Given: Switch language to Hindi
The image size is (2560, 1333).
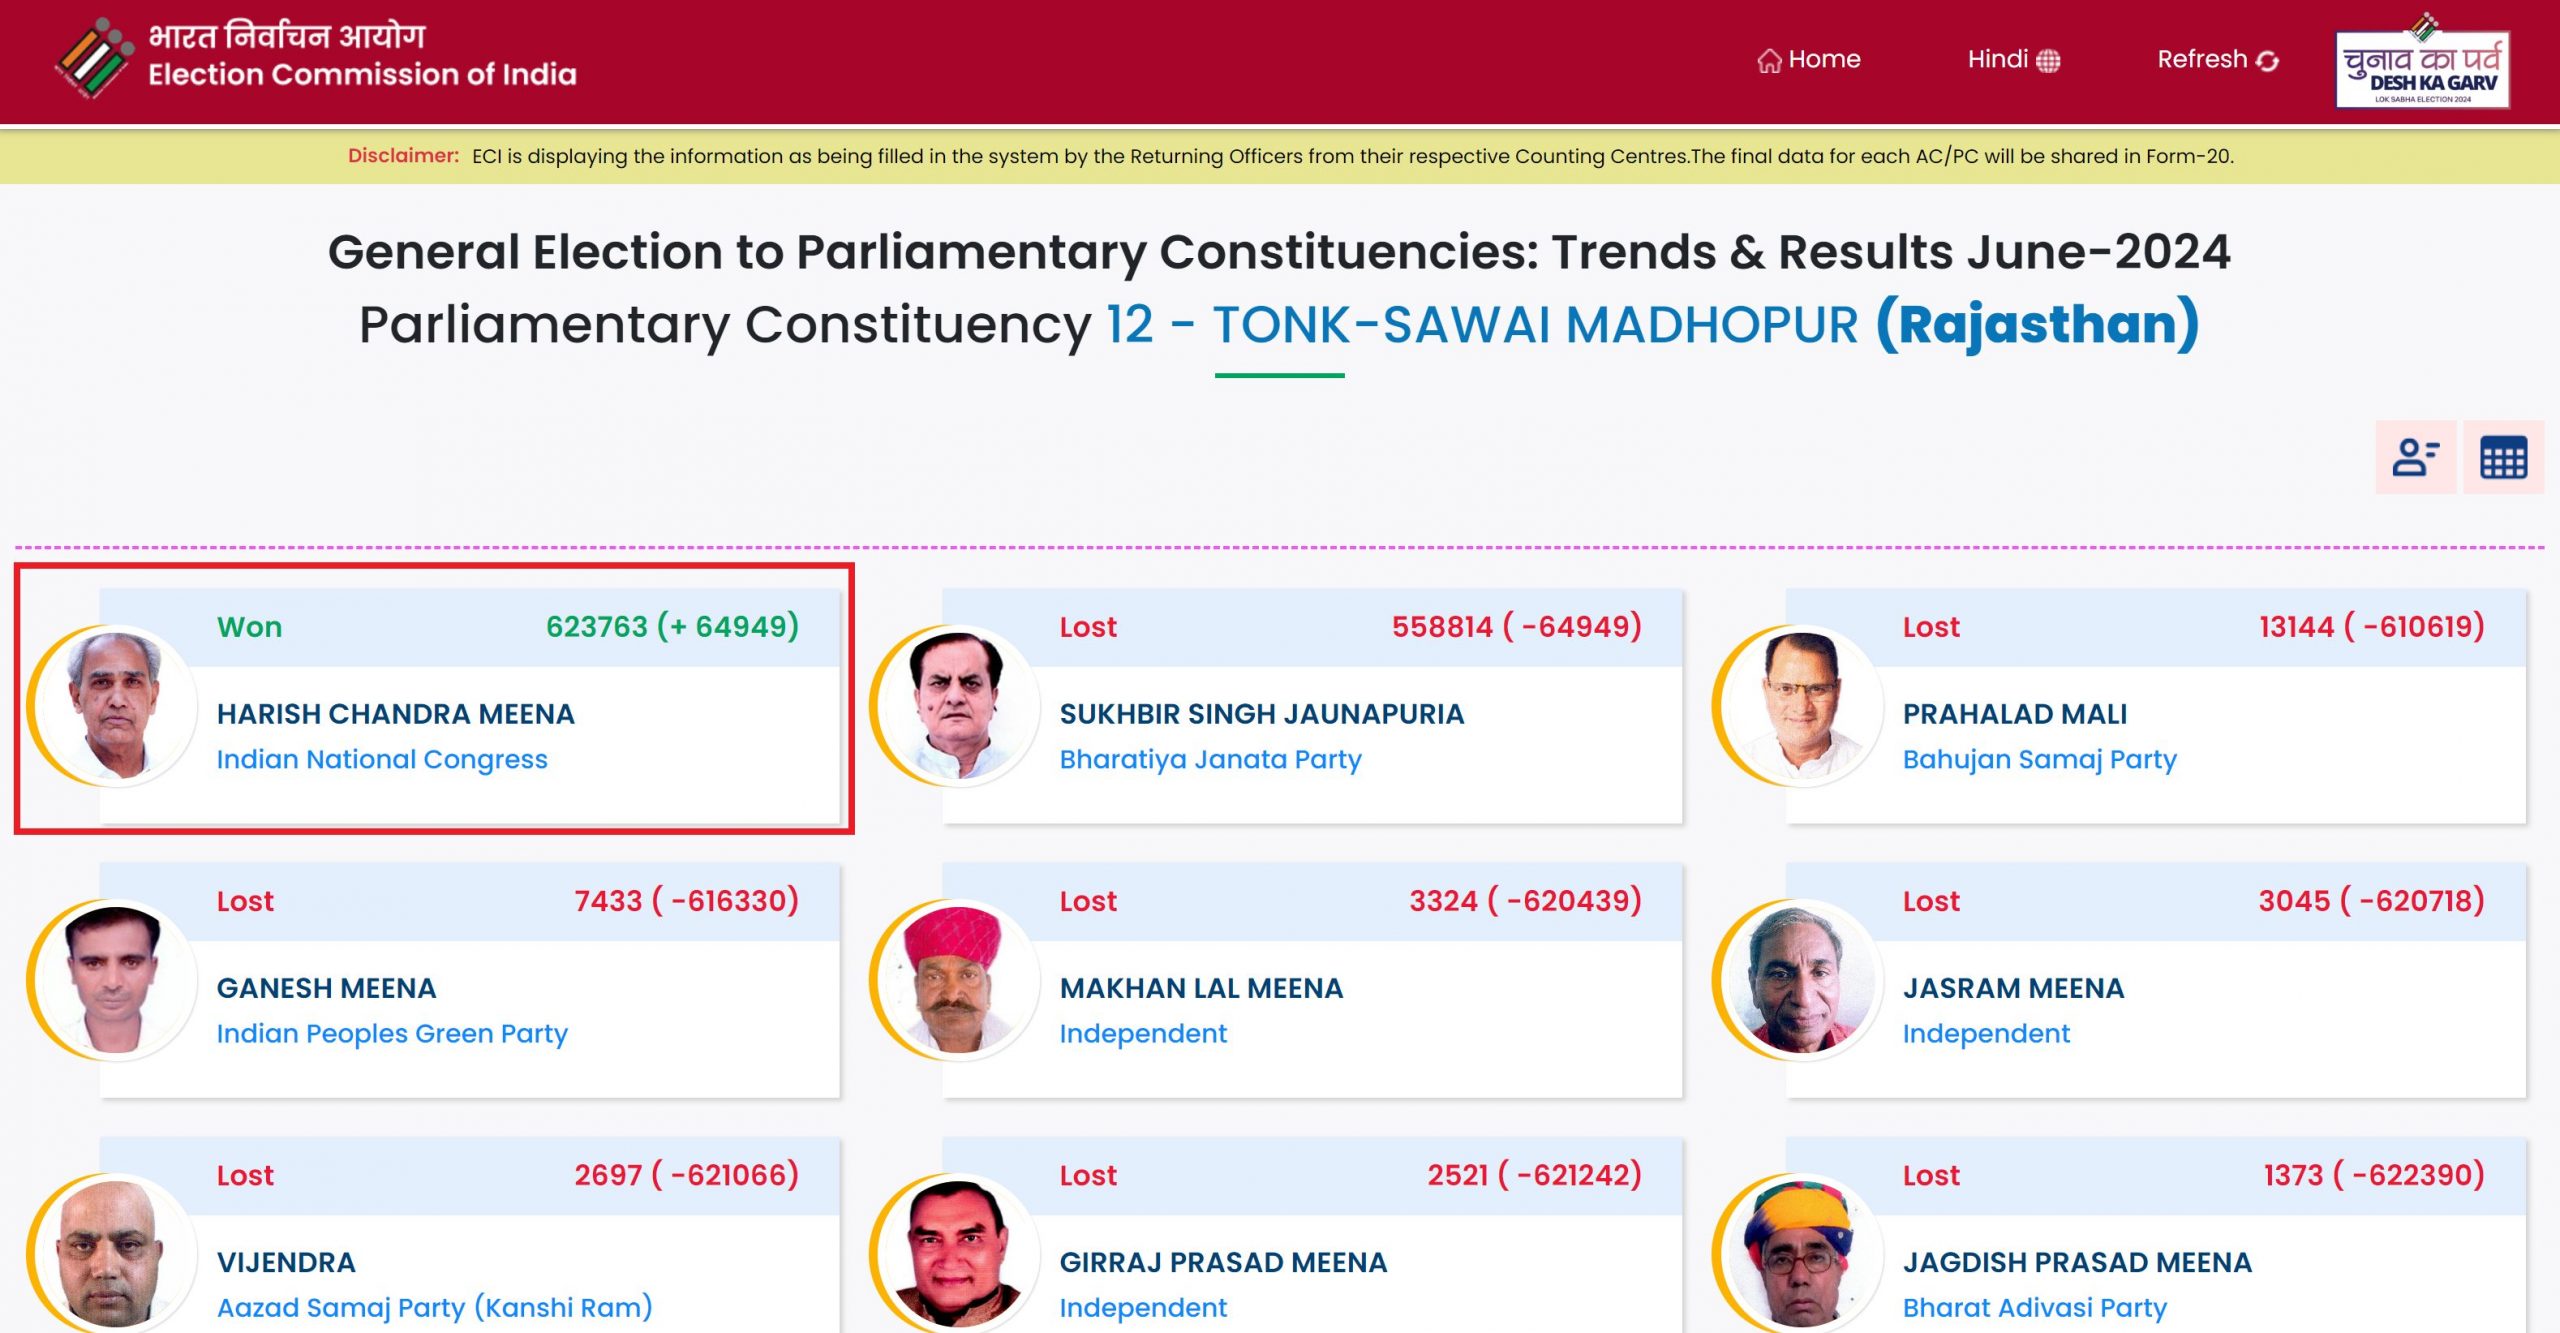Looking at the screenshot, I should point(2013,59).
